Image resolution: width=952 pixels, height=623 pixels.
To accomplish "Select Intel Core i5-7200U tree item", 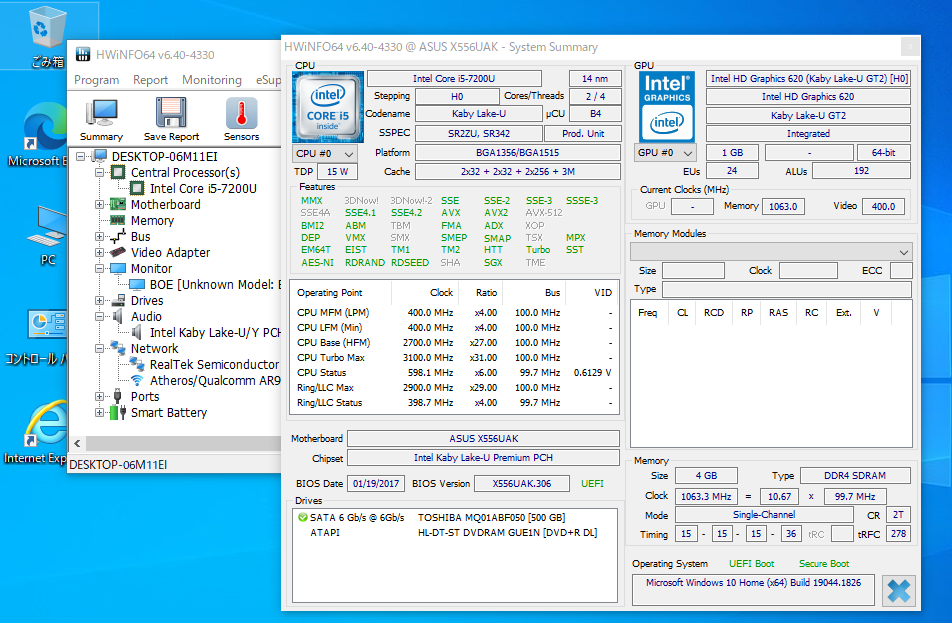I will pyautogui.click(x=202, y=189).
